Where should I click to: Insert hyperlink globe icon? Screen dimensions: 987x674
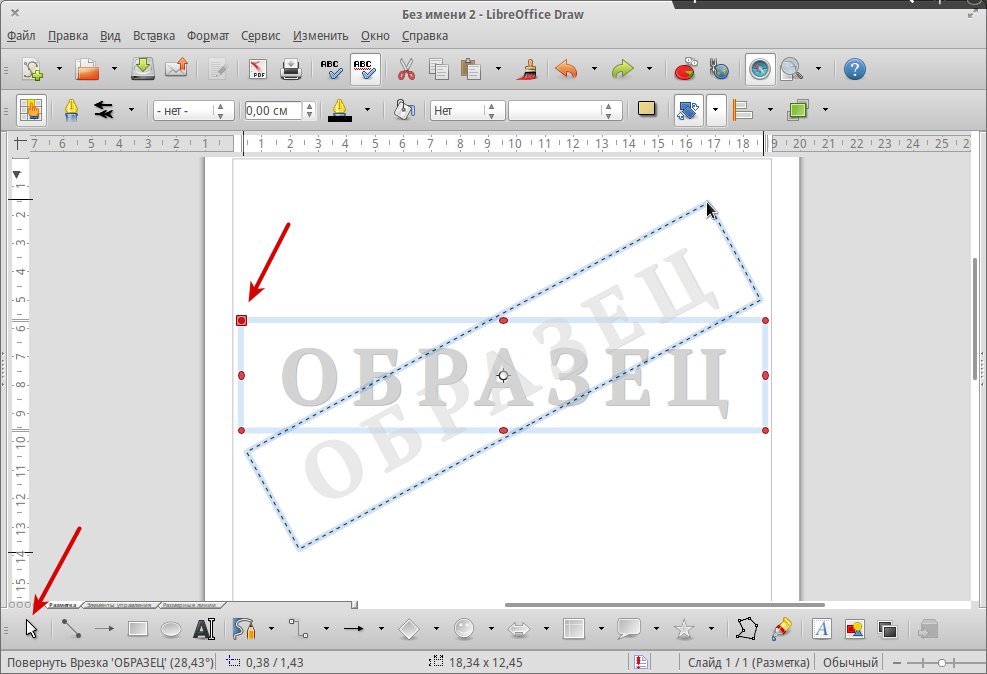click(719, 69)
